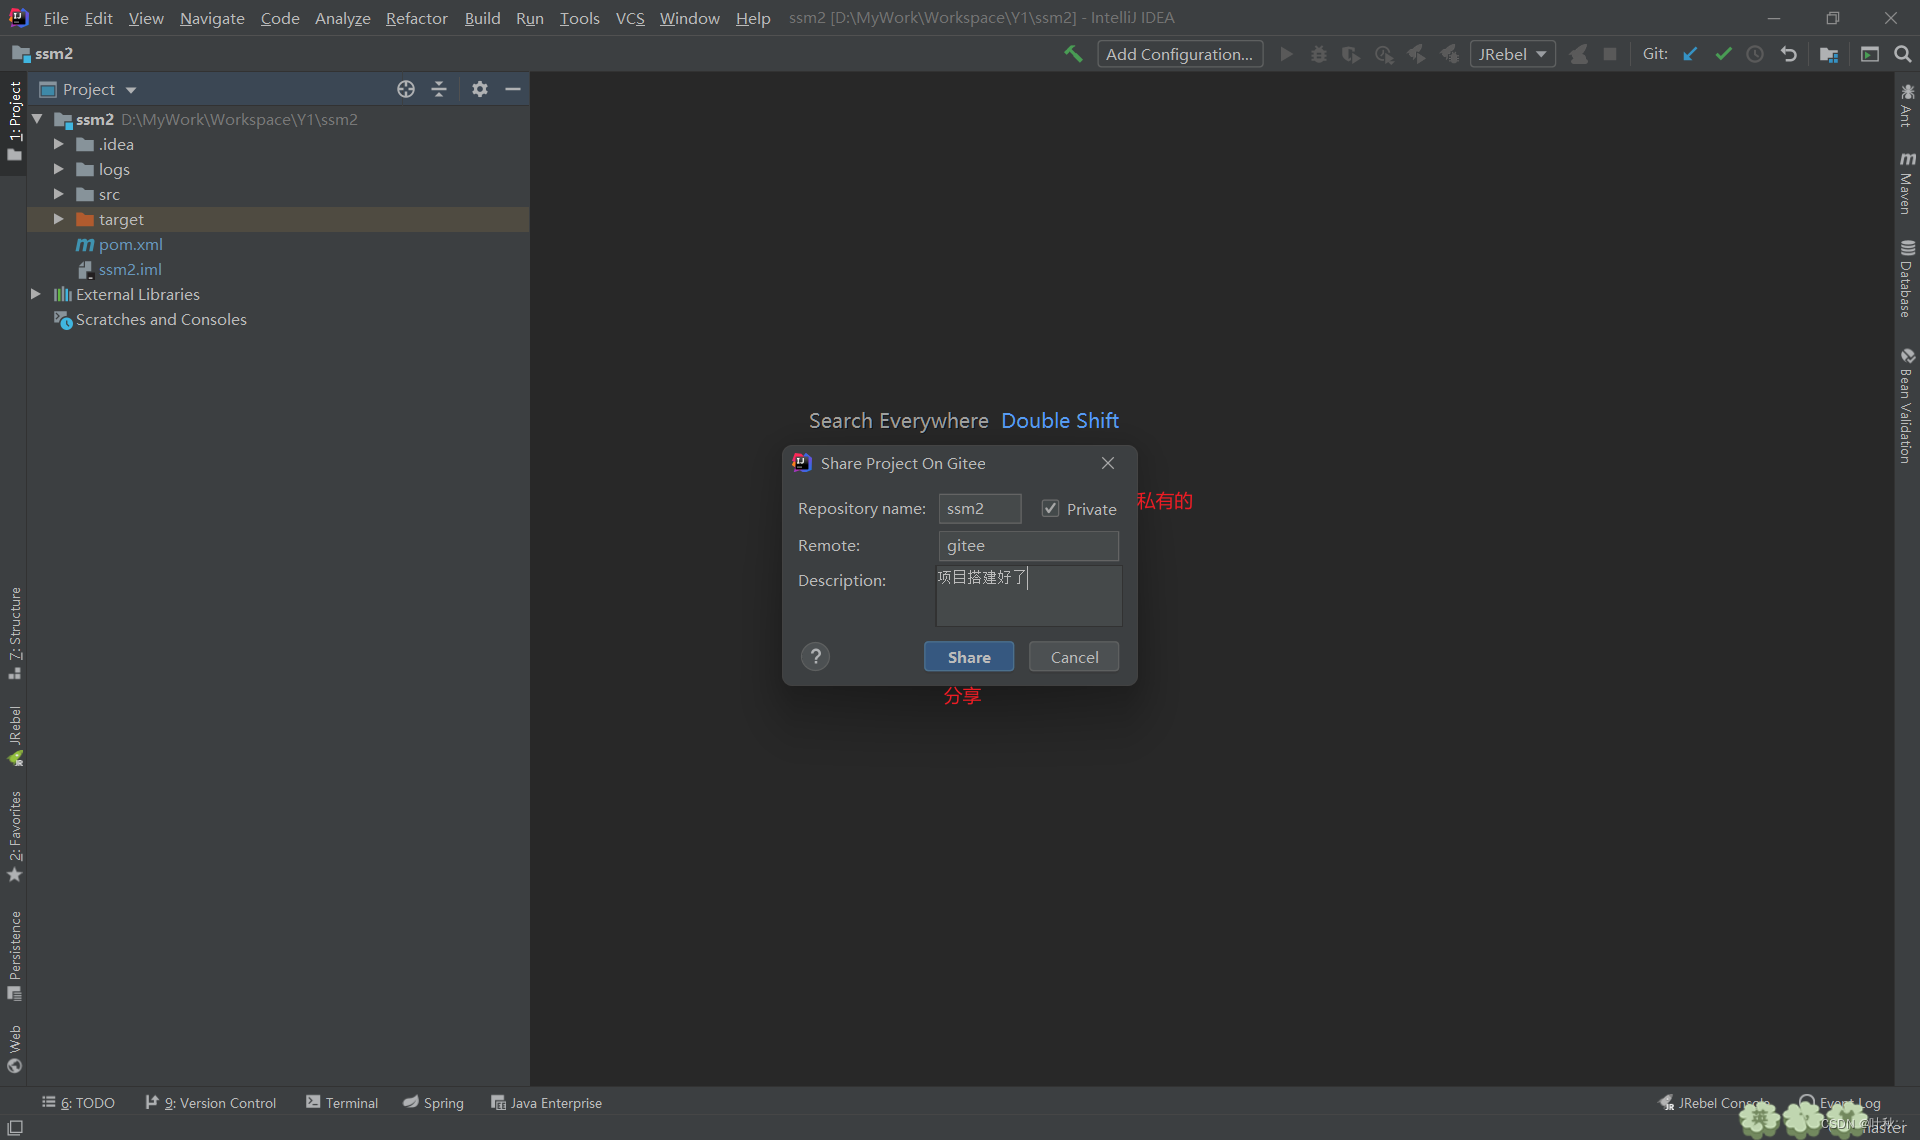
Task: Click Cancel to dismiss the dialog
Action: click(1073, 657)
